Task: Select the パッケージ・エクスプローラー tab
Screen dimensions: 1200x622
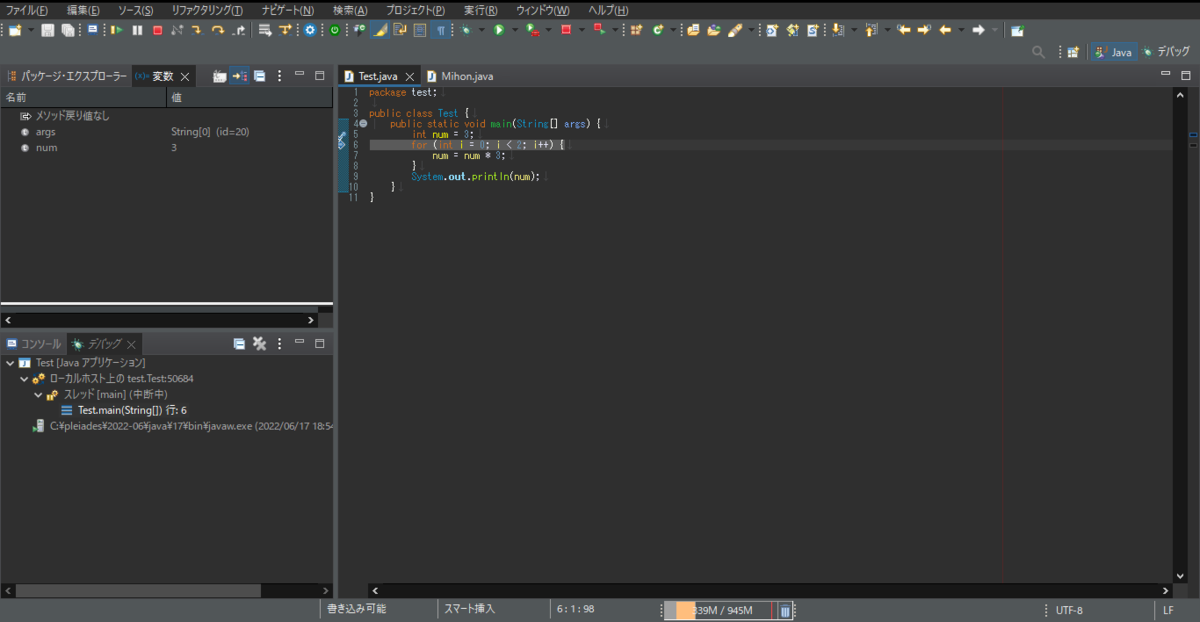Action: point(66,76)
